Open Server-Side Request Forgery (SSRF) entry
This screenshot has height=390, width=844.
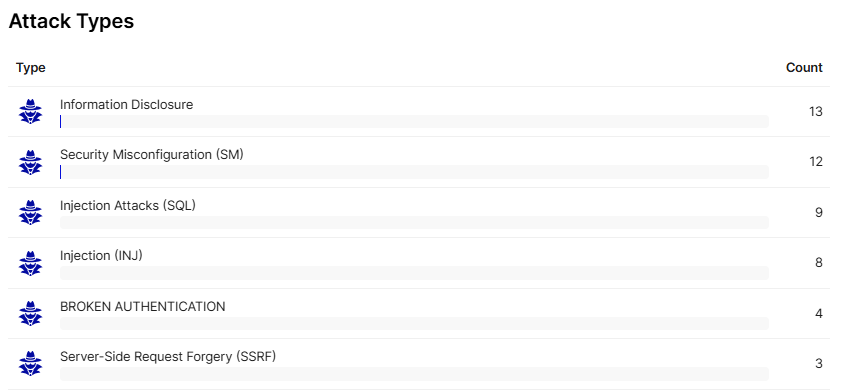[x=168, y=357]
